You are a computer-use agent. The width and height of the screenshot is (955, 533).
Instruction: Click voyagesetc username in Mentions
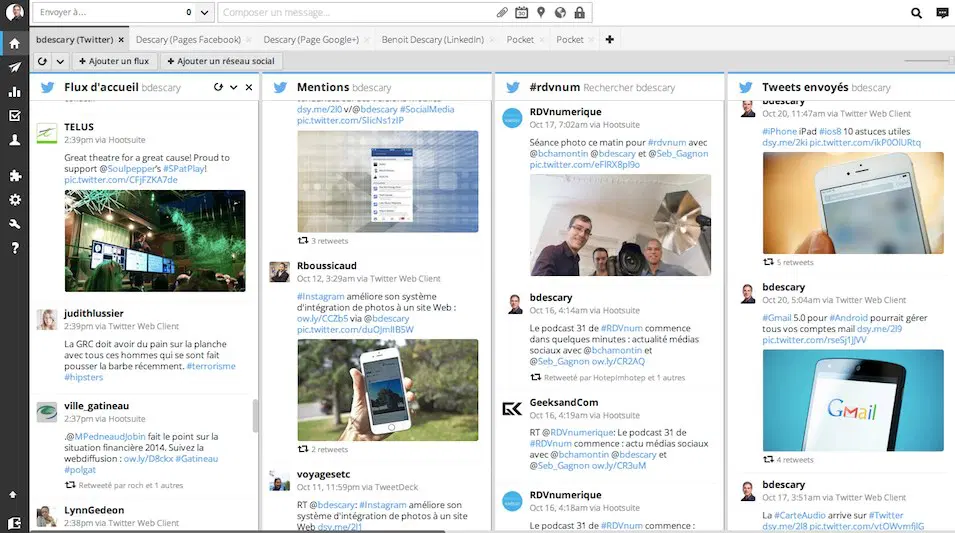pos(323,474)
